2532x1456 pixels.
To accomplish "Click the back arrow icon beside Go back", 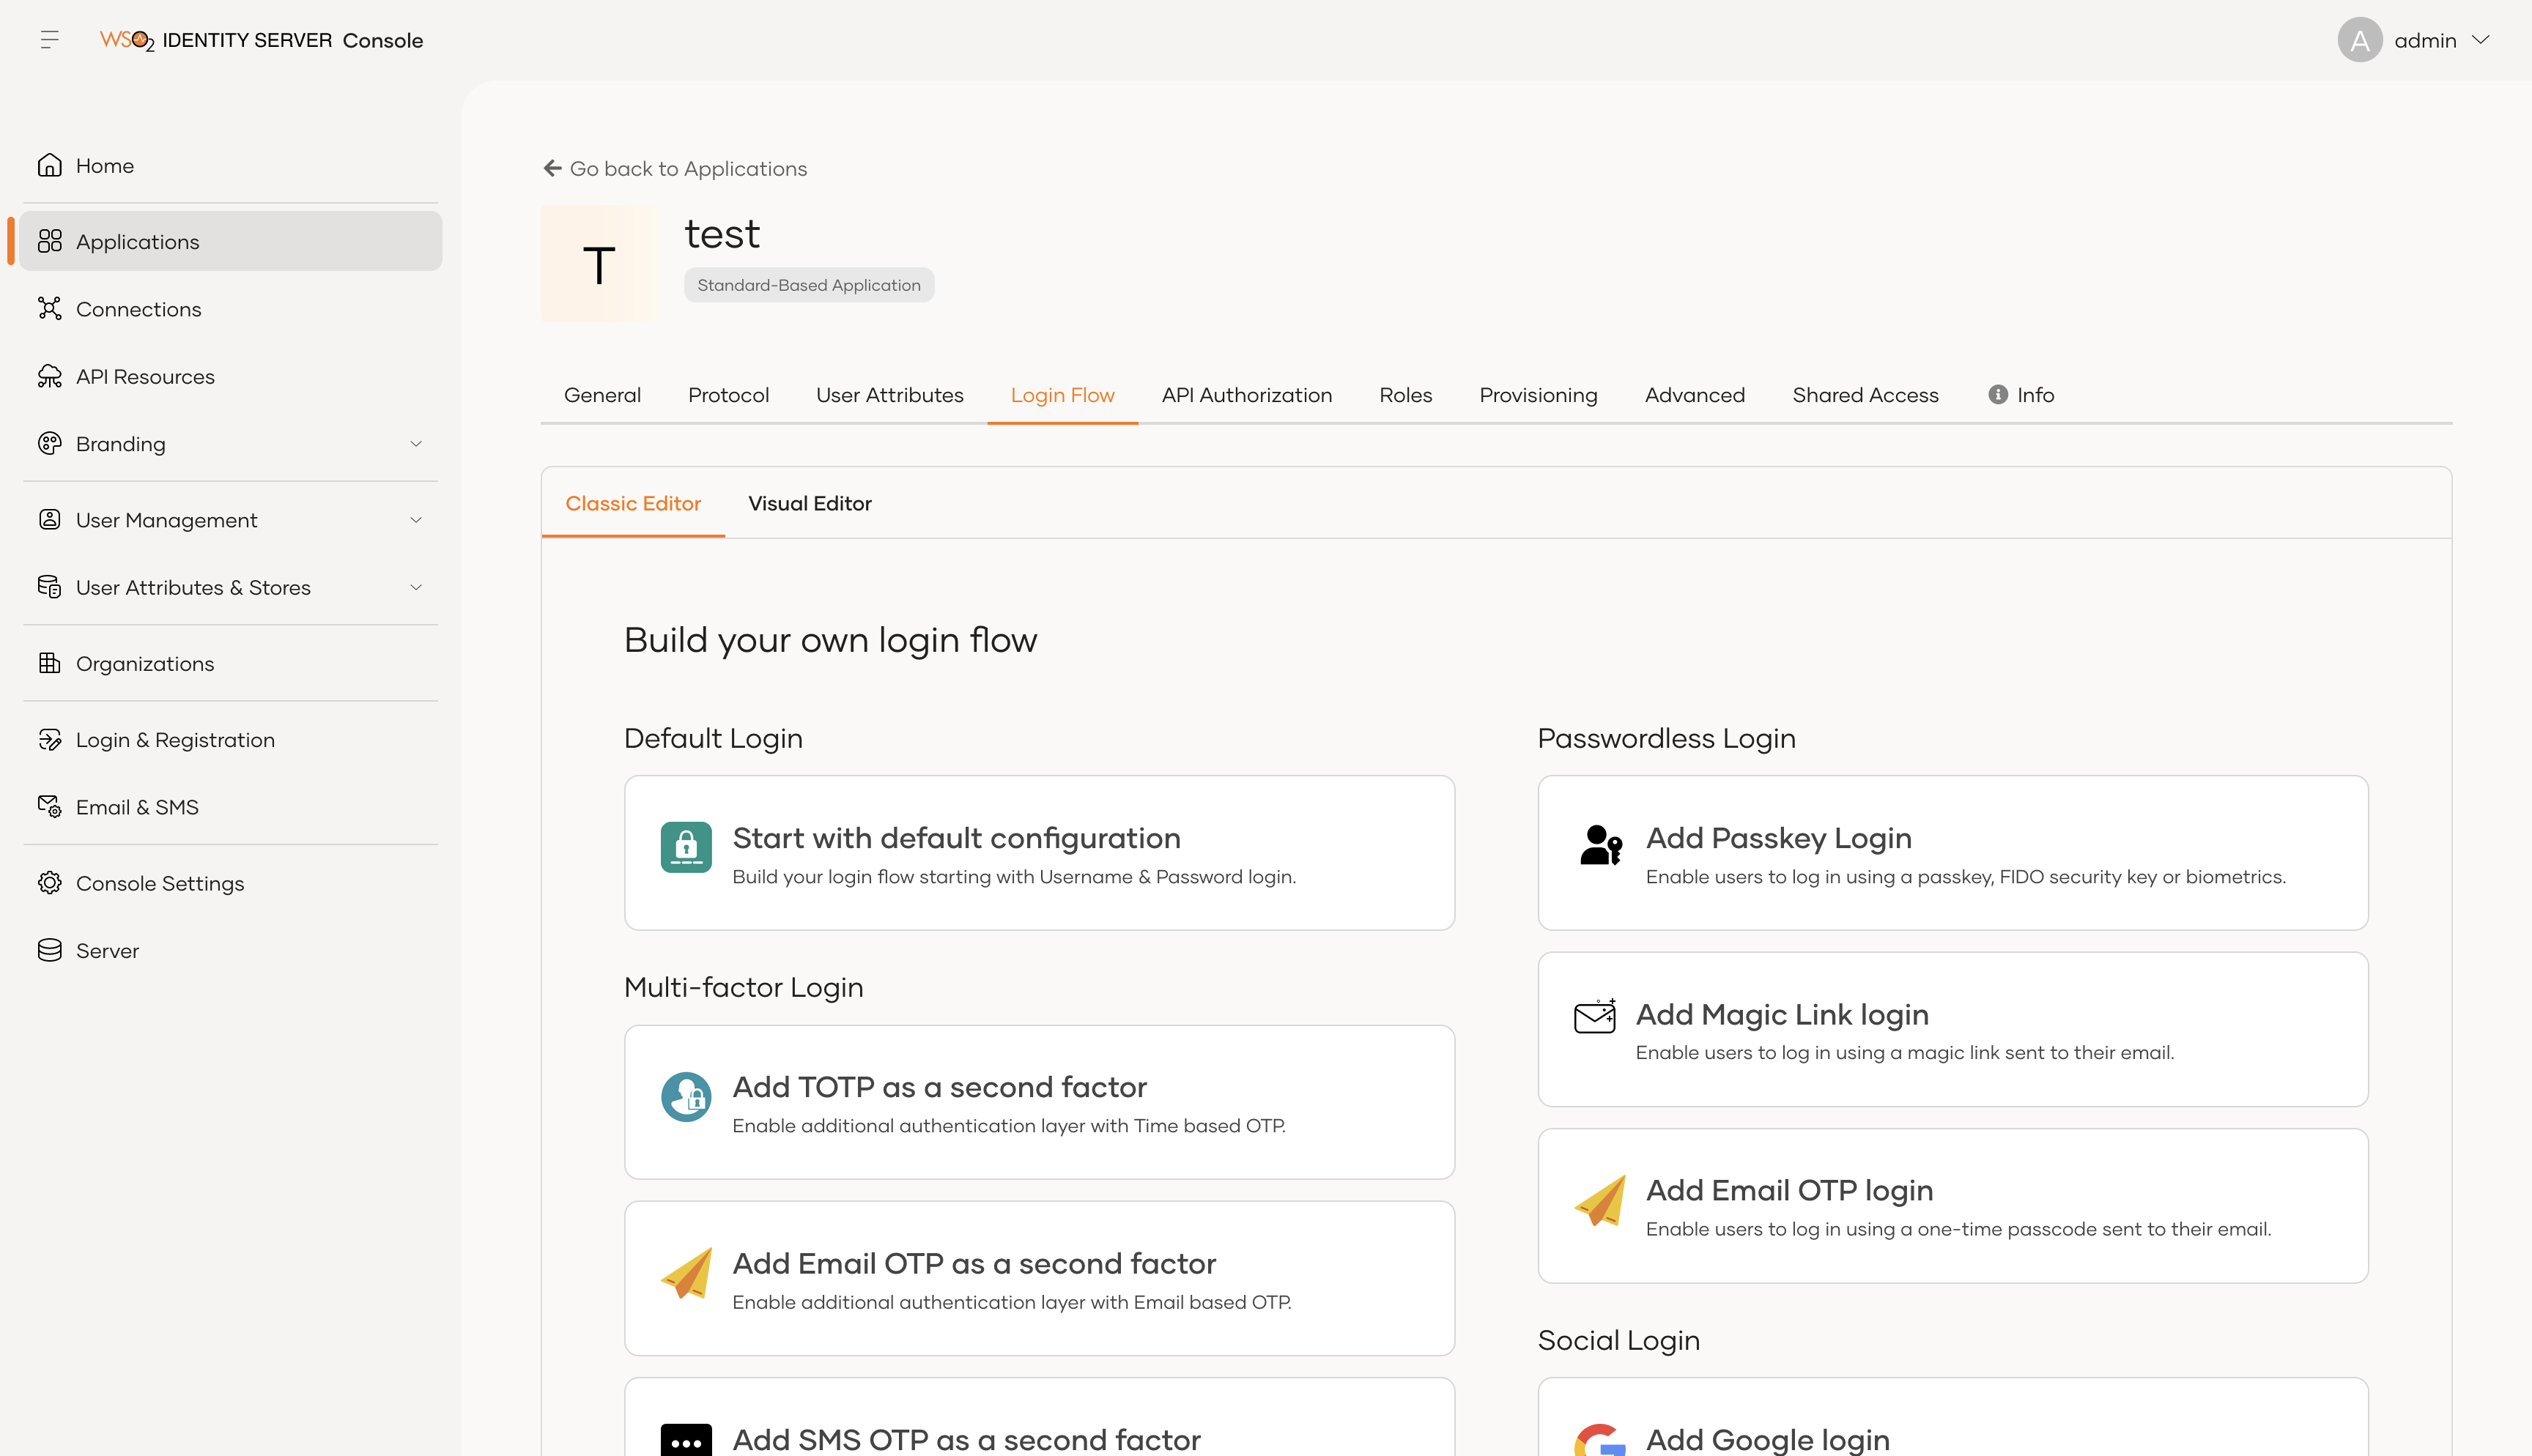I will (552, 168).
